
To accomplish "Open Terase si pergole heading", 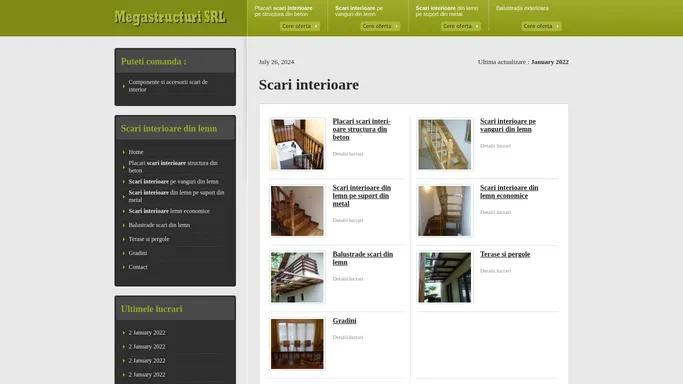I will (505, 254).
